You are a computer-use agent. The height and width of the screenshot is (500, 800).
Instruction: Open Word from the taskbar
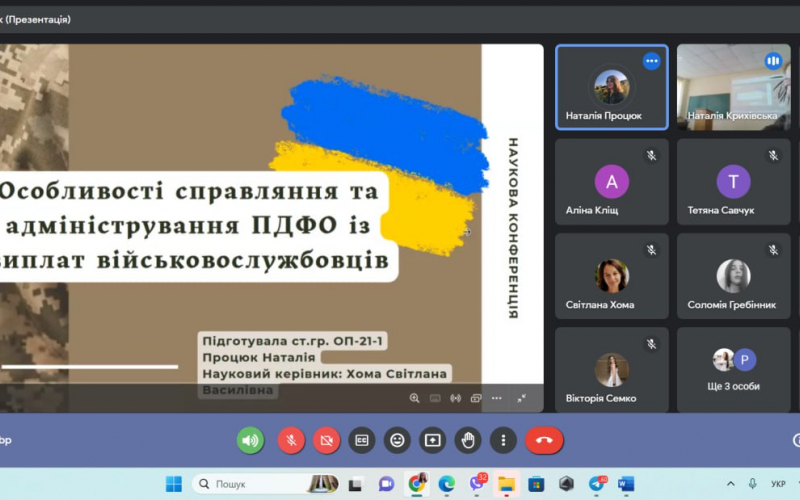(x=626, y=484)
